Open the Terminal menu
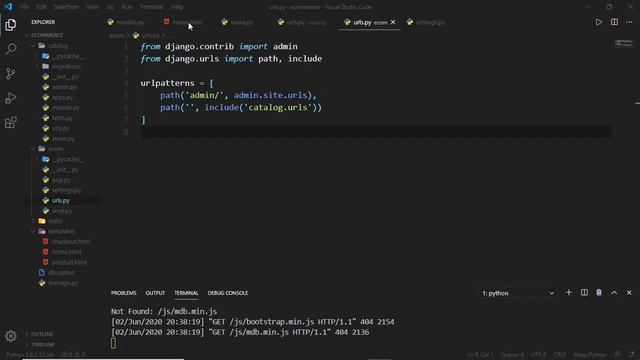The height and width of the screenshot is (360, 640). (x=151, y=7)
